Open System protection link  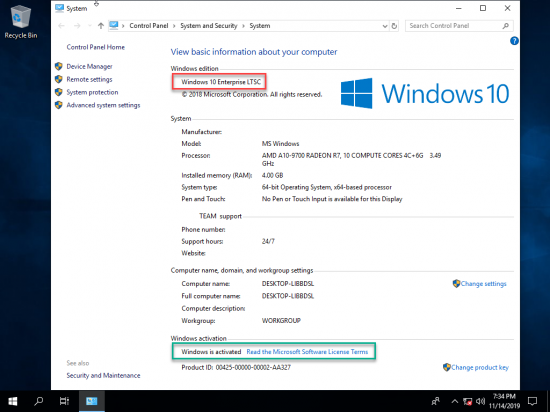click(92, 92)
